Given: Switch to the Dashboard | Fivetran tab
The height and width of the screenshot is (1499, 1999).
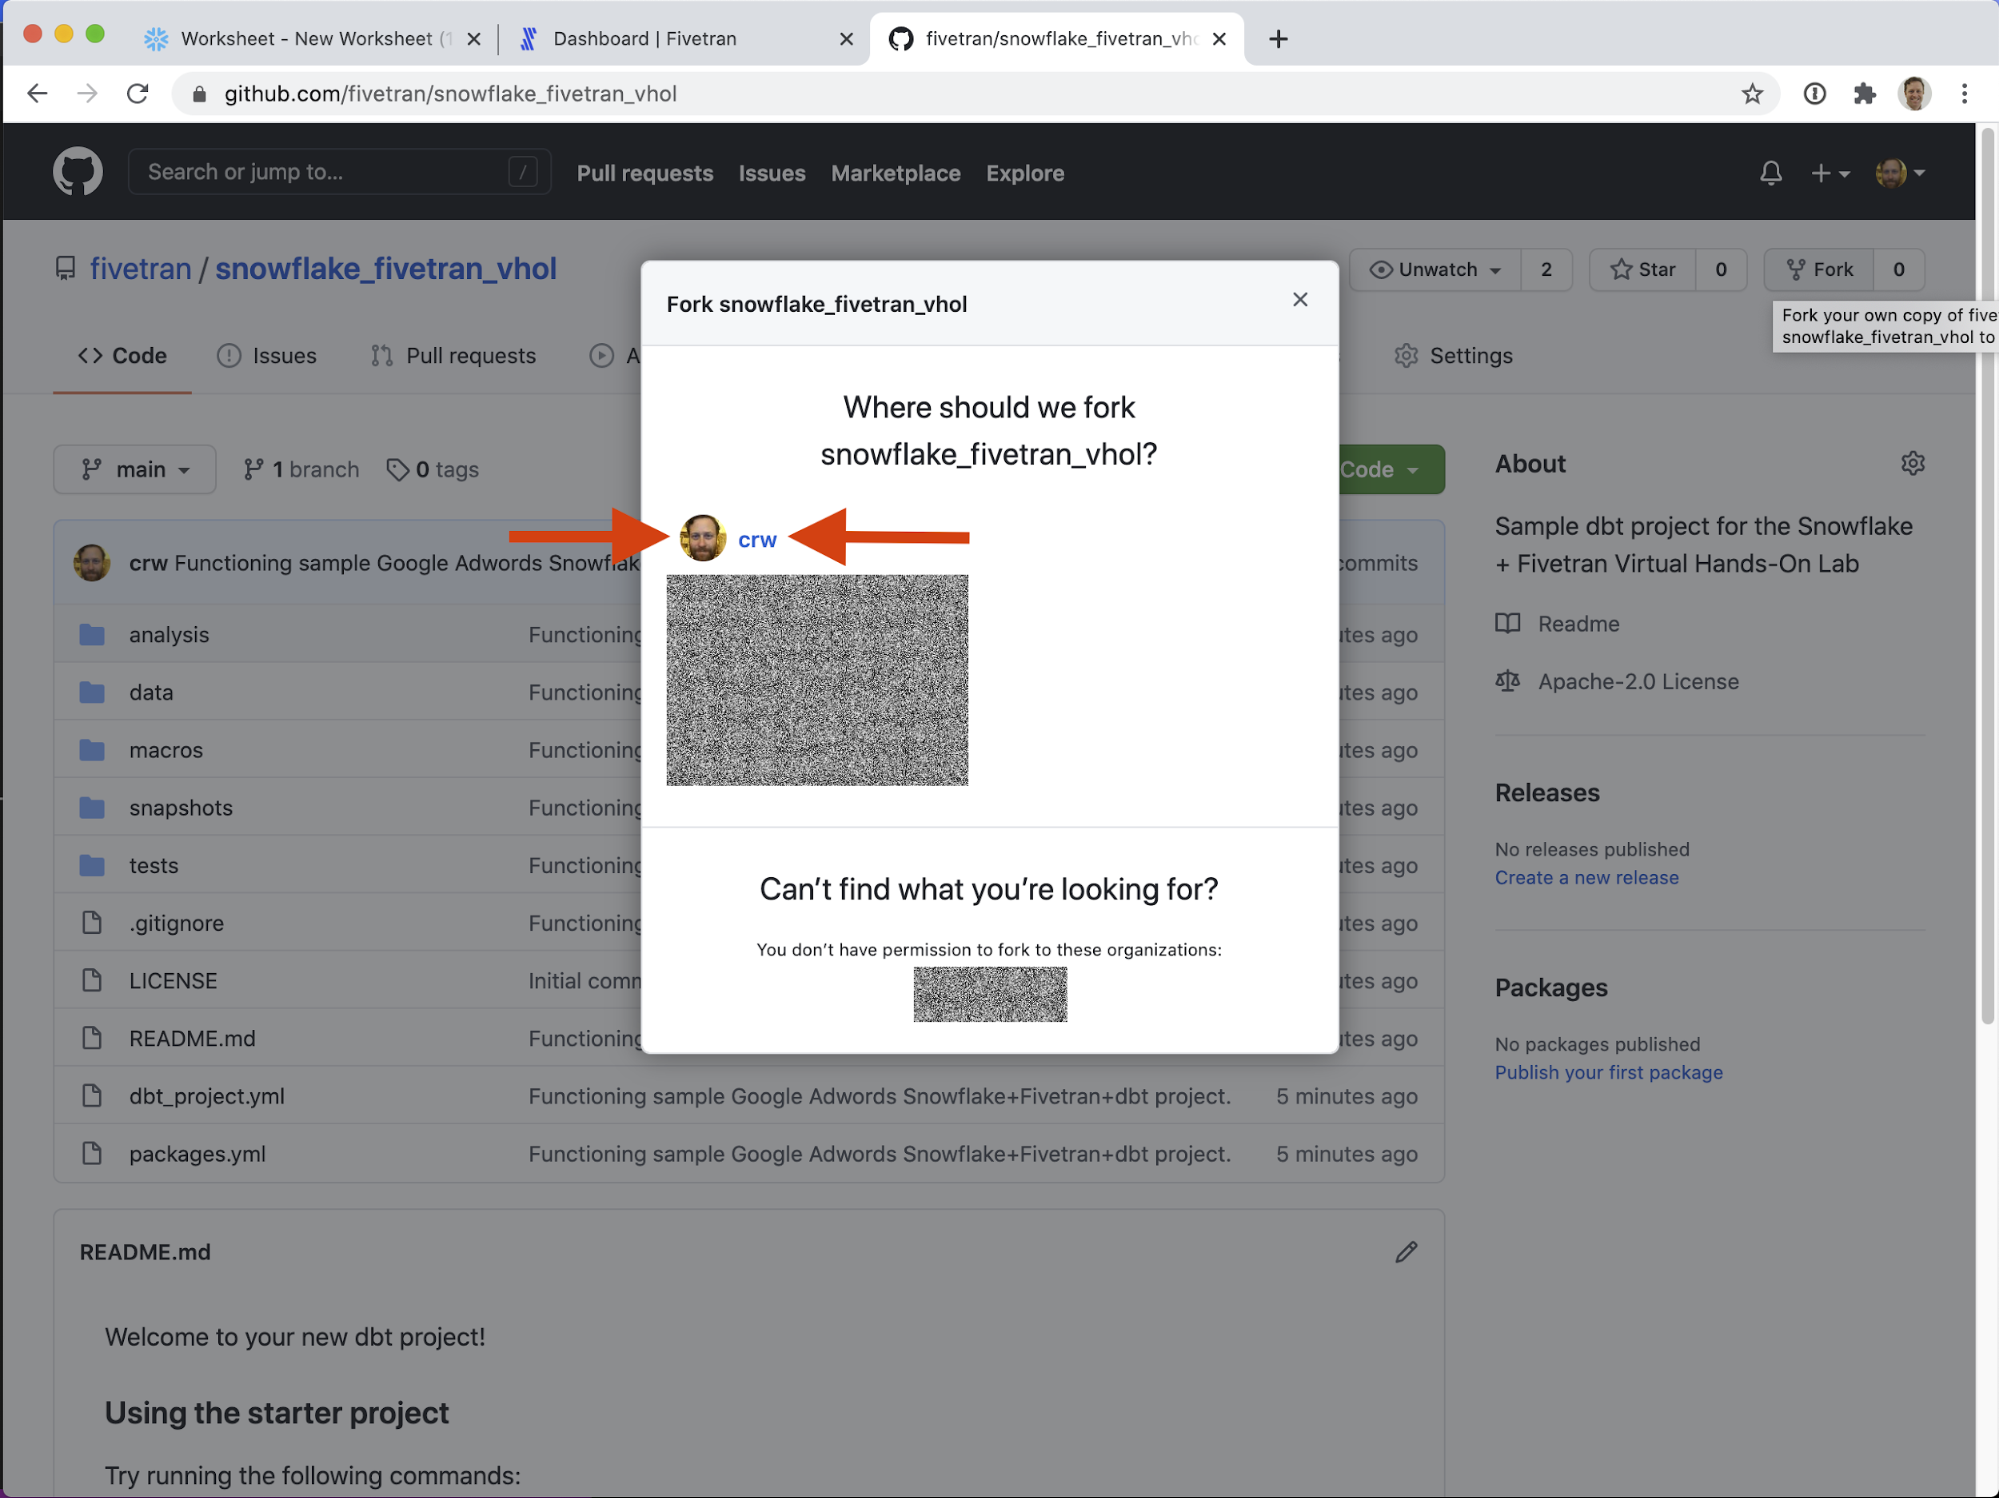Looking at the screenshot, I should (x=645, y=39).
